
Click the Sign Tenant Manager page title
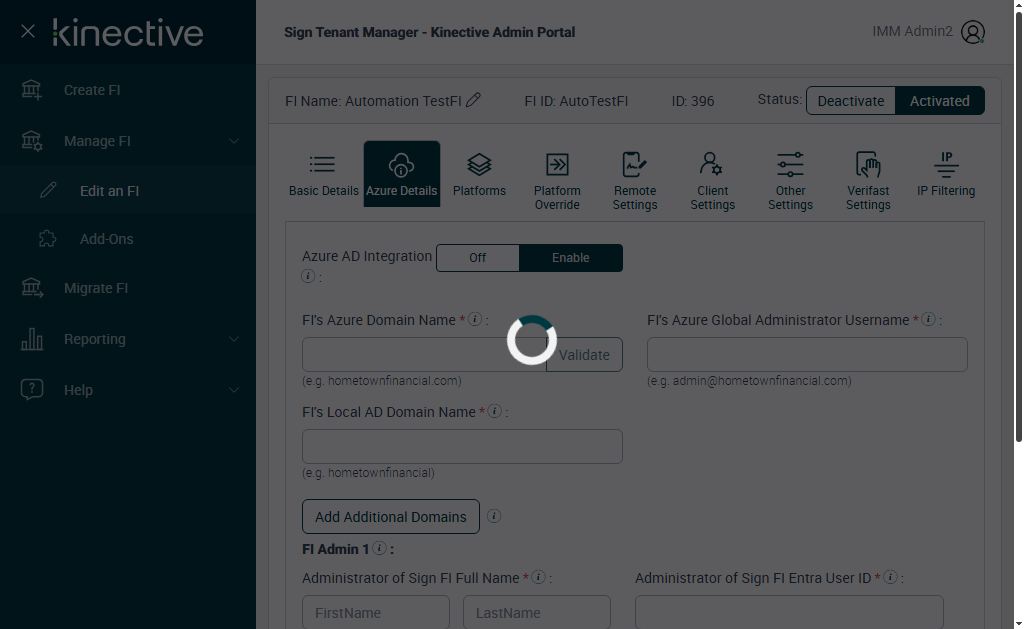[x=430, y=32]
